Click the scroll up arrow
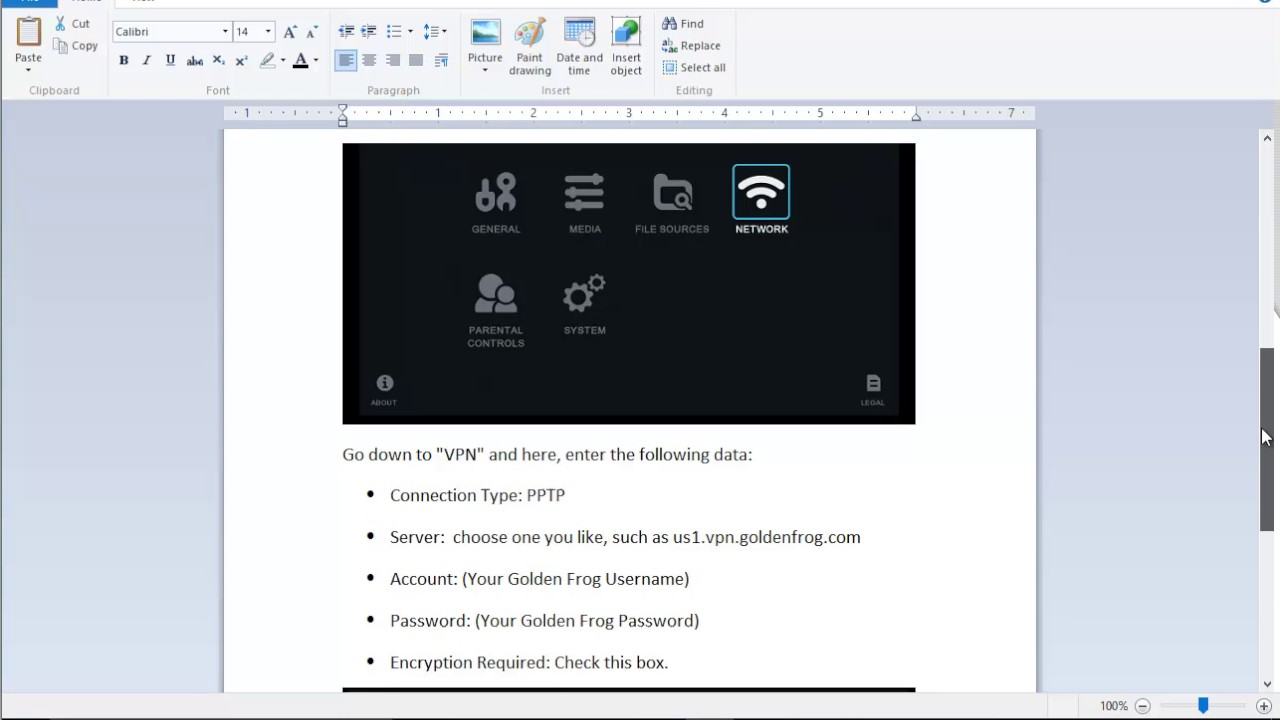Viewport: 1280px width, 720px height. tap(1267, 139)
